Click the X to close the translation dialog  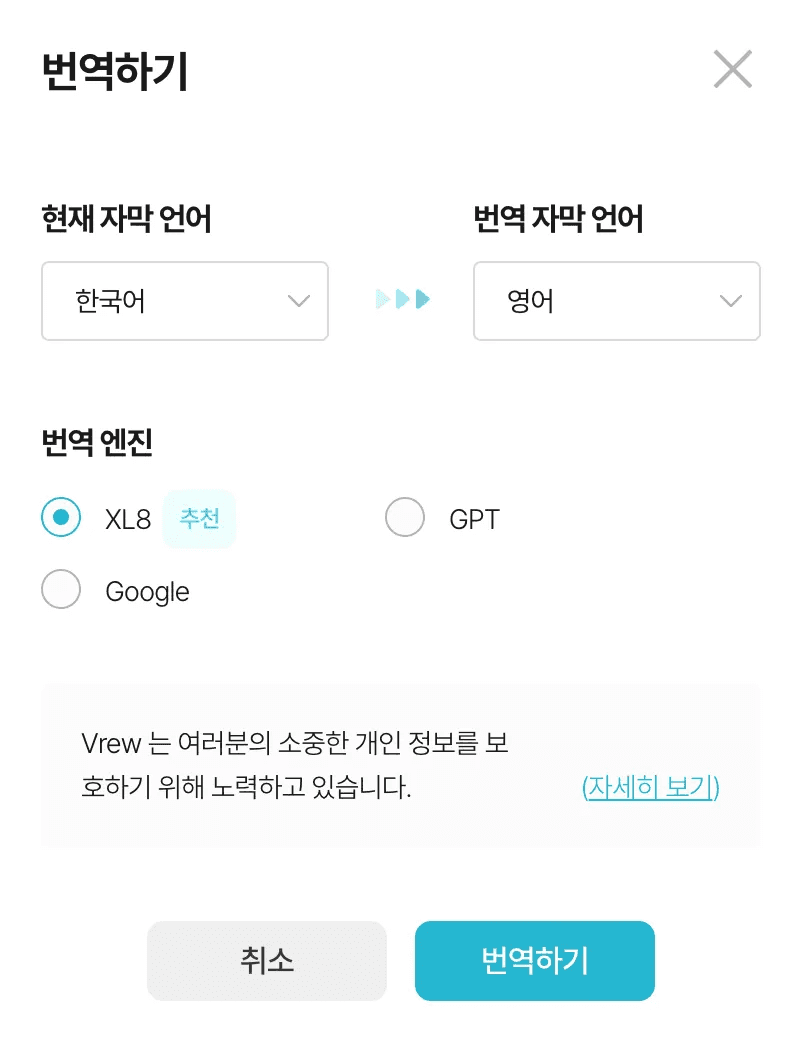732,69
